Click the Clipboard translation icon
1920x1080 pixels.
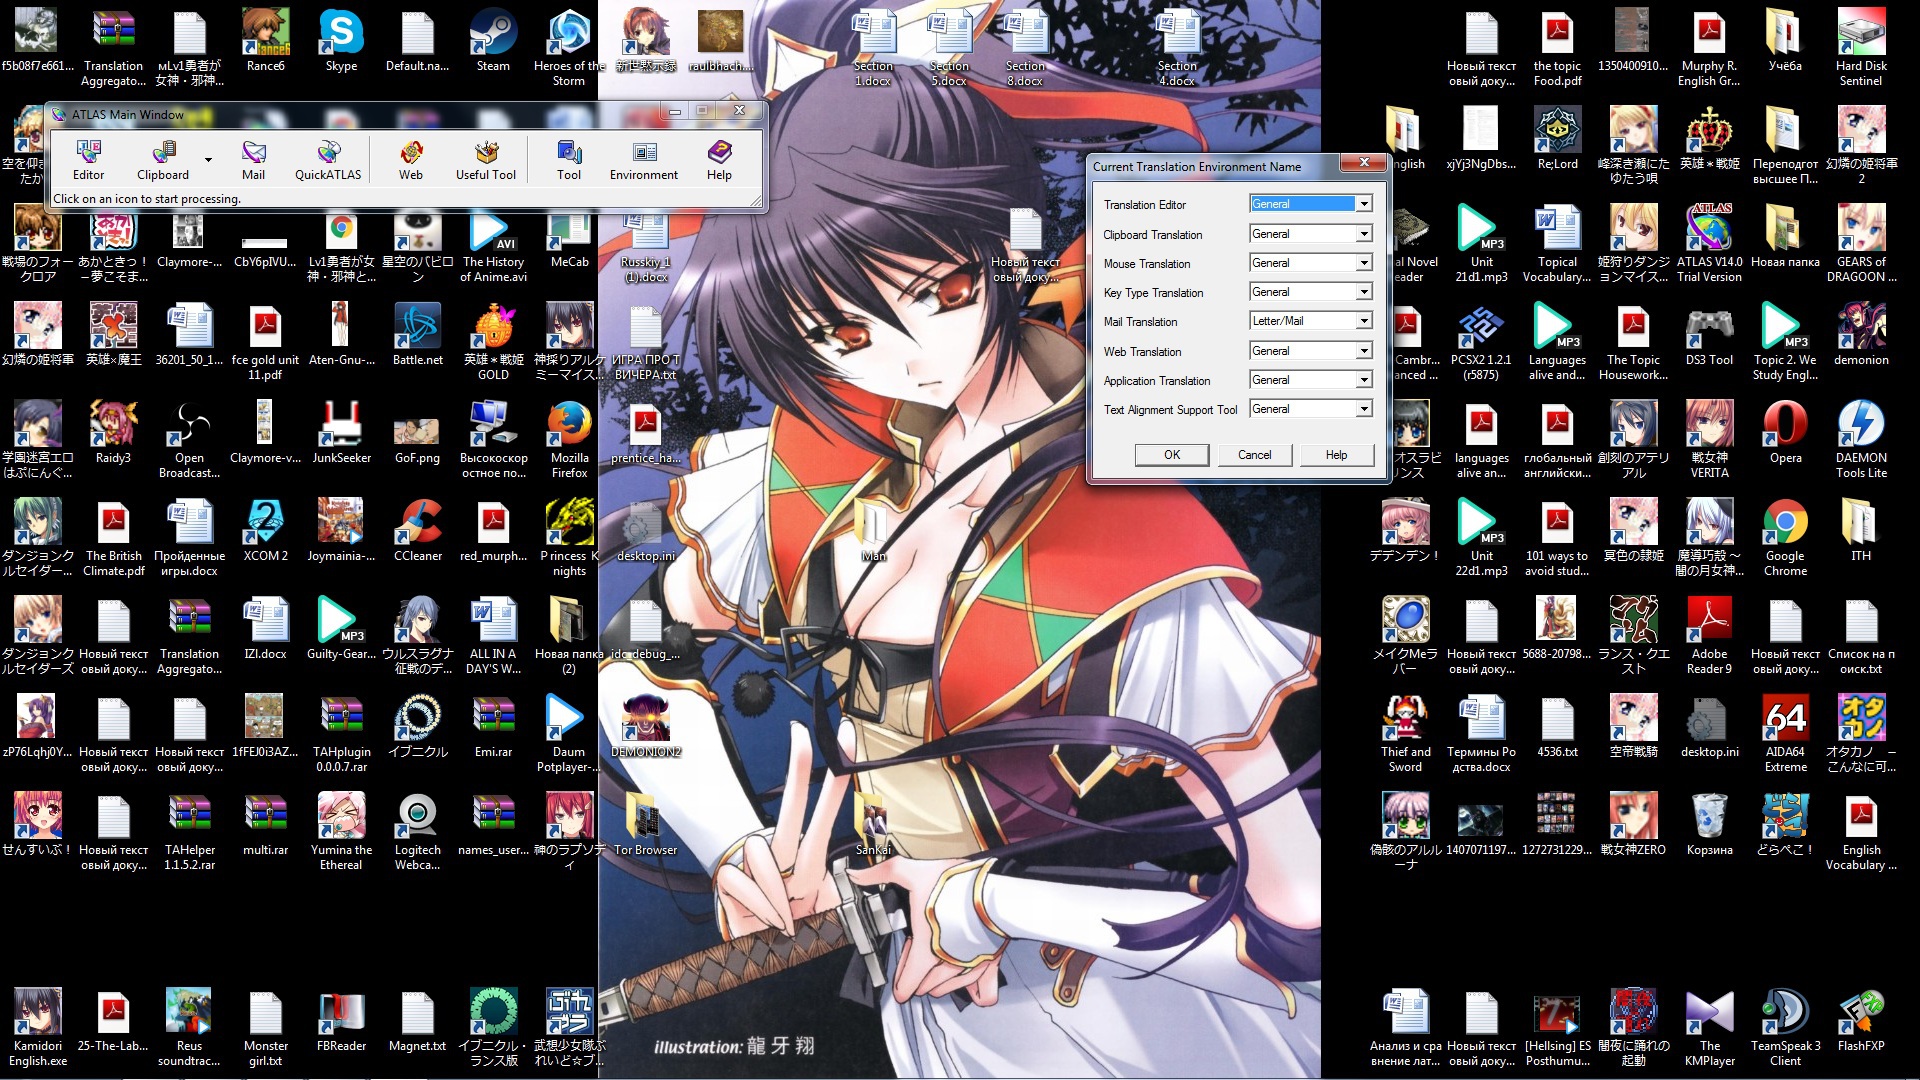click(163, 160)
